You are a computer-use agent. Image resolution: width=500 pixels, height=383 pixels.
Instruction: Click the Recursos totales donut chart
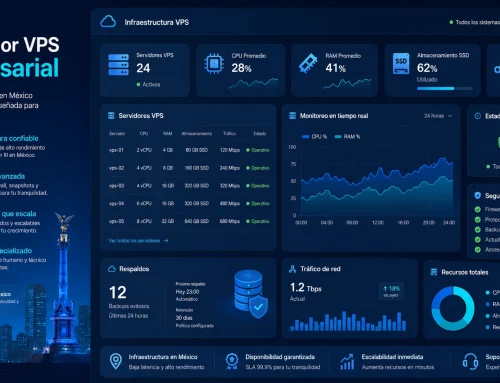tap(453, 308)
